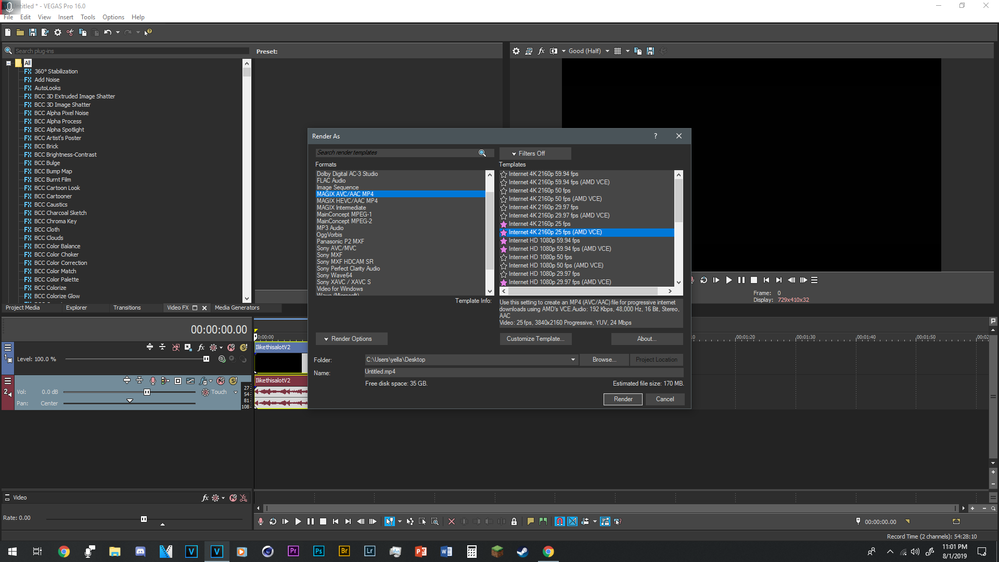
Task: Stop playback in the timeline transport bar
Action: click(323, 521)
